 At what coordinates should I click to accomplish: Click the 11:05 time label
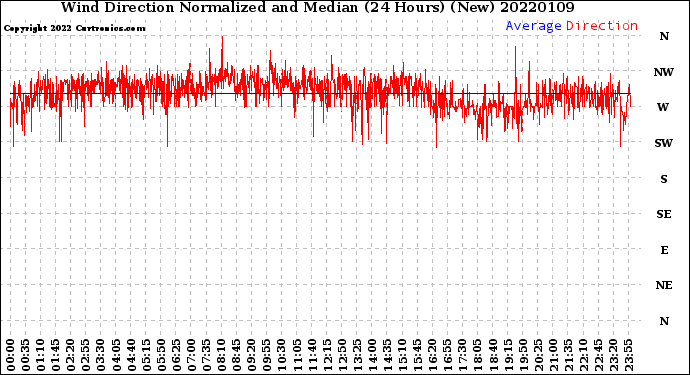(297, 355)
